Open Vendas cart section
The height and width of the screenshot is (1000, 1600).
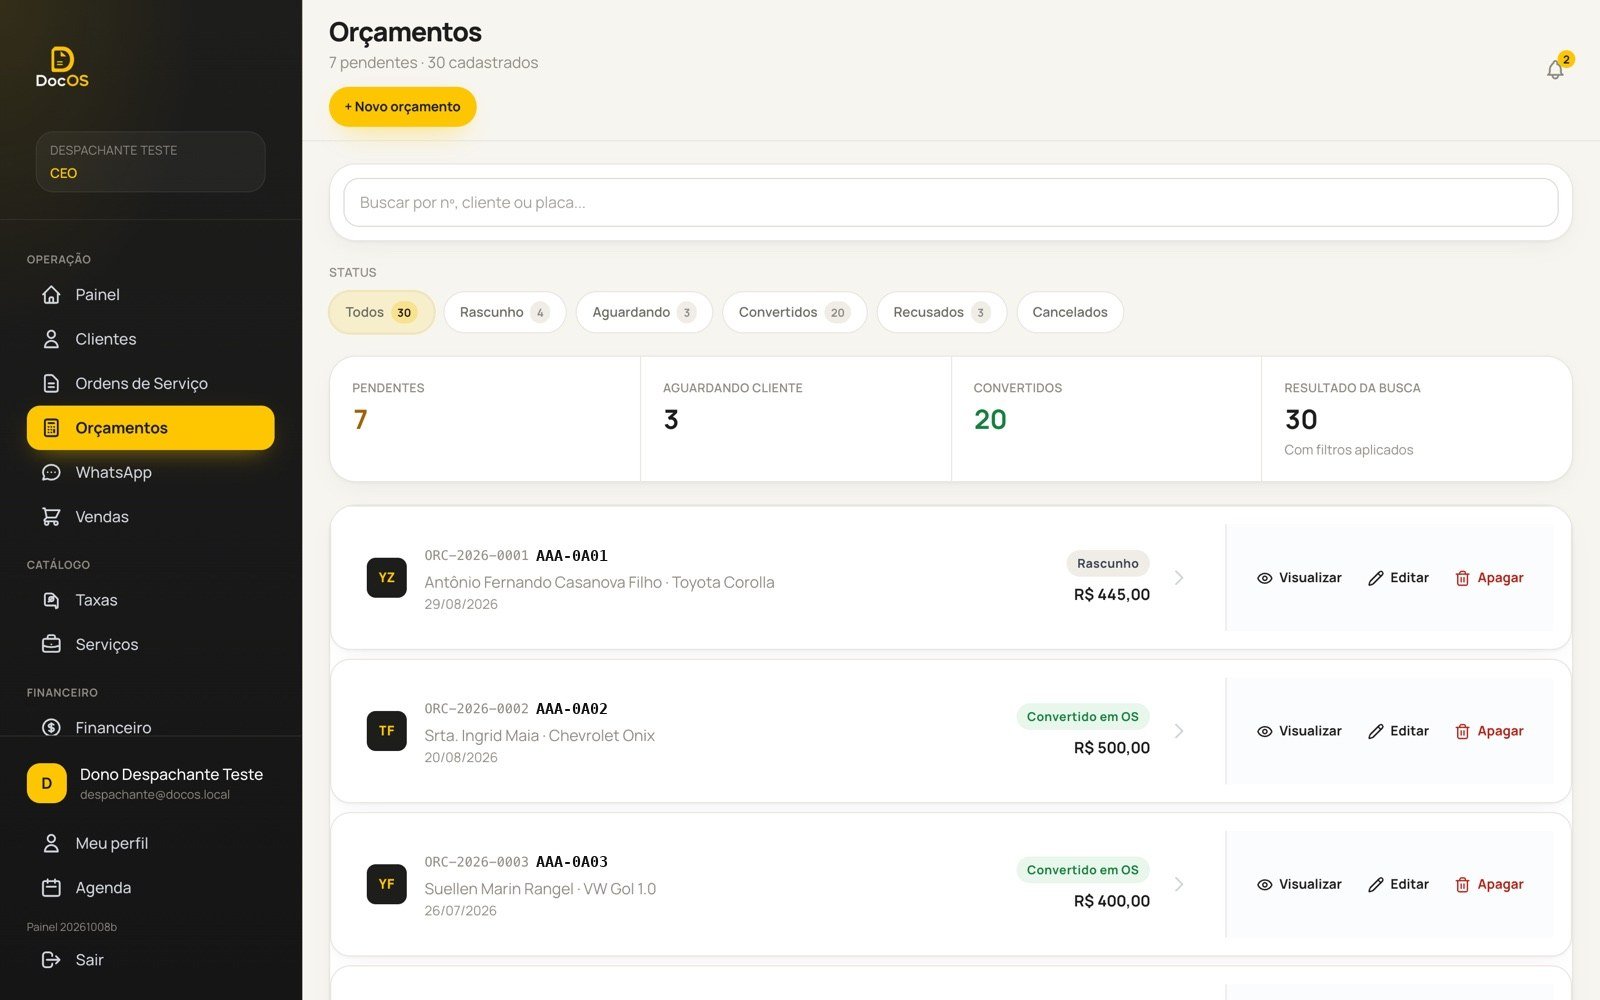(x=150, y=517)
